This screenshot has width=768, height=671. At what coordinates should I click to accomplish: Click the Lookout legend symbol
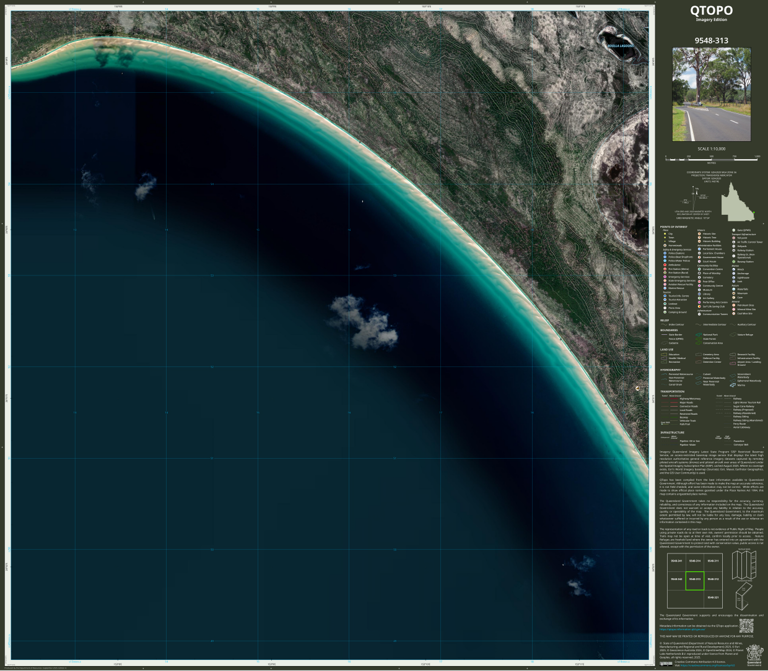tap(665, 304)
